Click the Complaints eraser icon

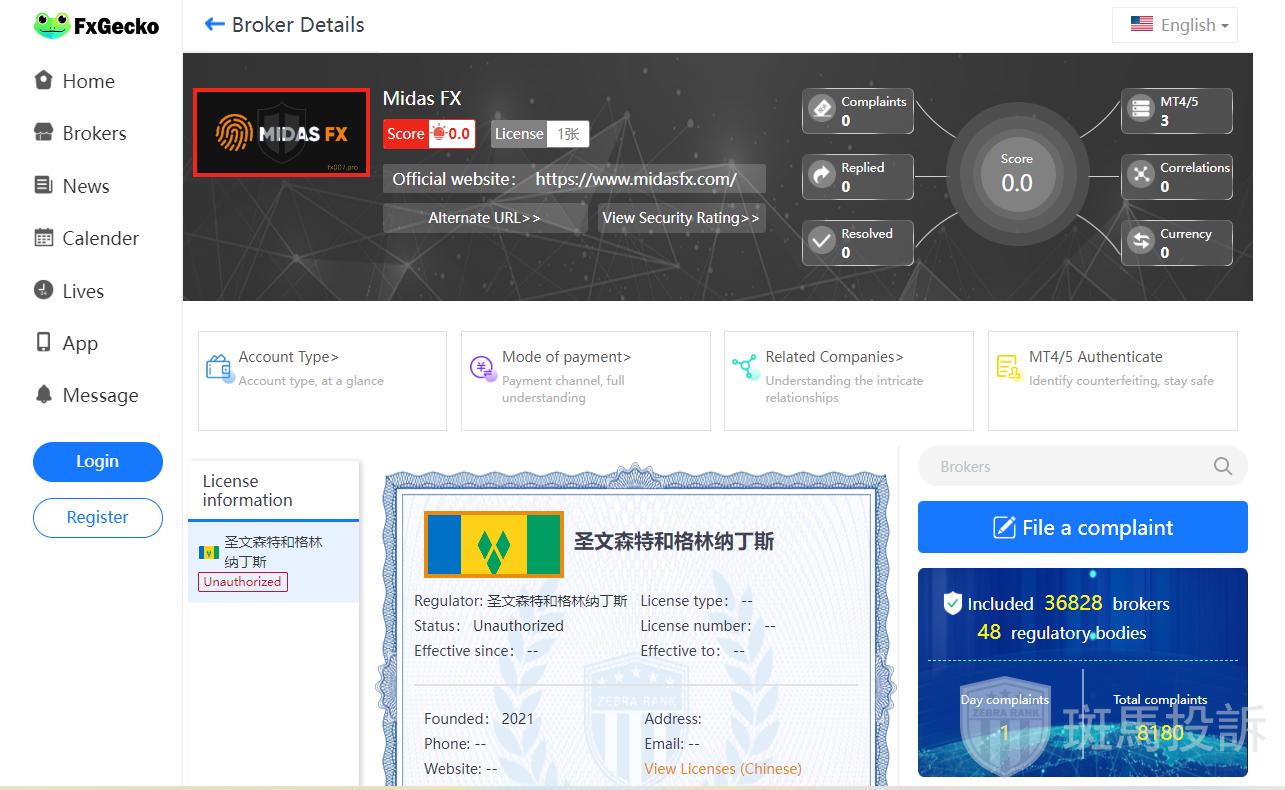tap(822, 108)
